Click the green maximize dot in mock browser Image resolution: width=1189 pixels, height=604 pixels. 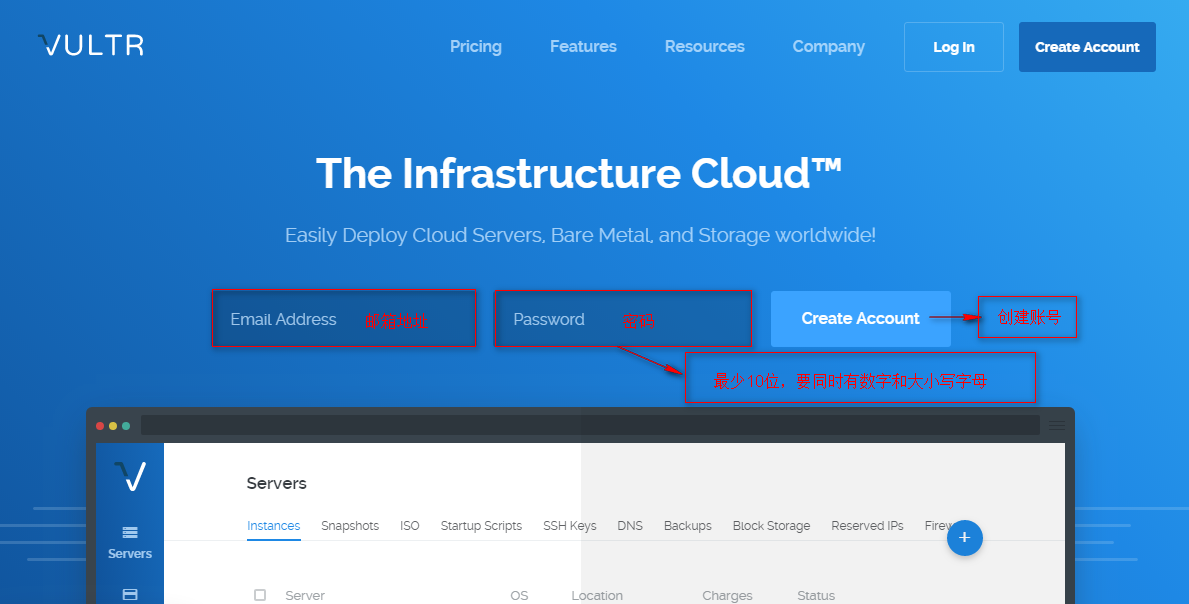(126, 426)
